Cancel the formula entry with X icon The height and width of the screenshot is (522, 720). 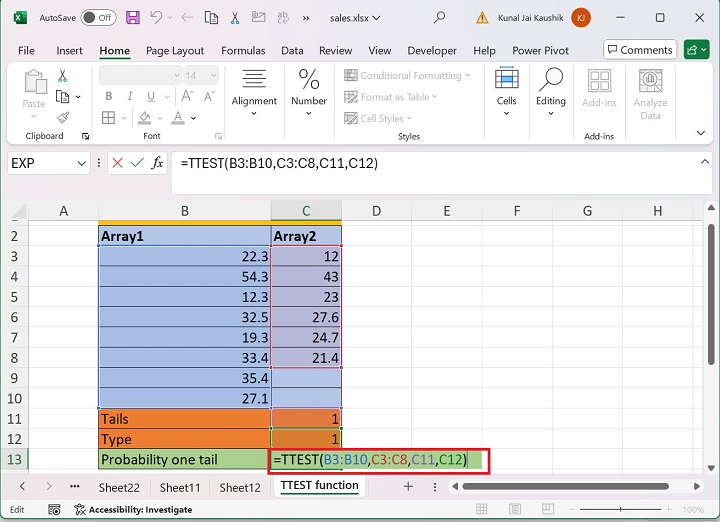[x=117, y=163]
